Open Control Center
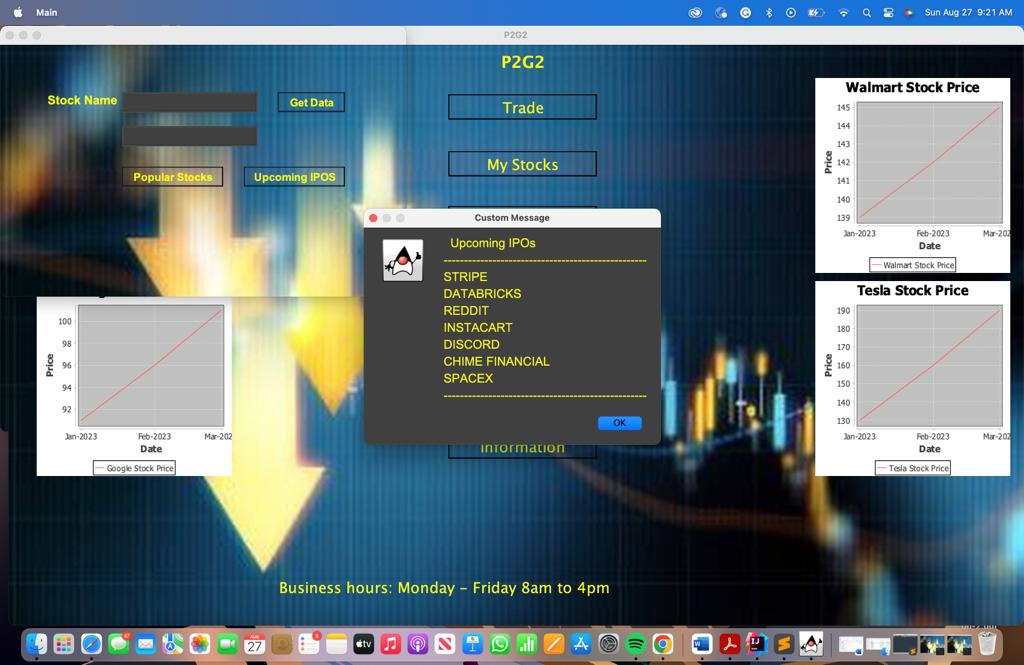This screenshot has width=1024, height=665. [888, 12]
